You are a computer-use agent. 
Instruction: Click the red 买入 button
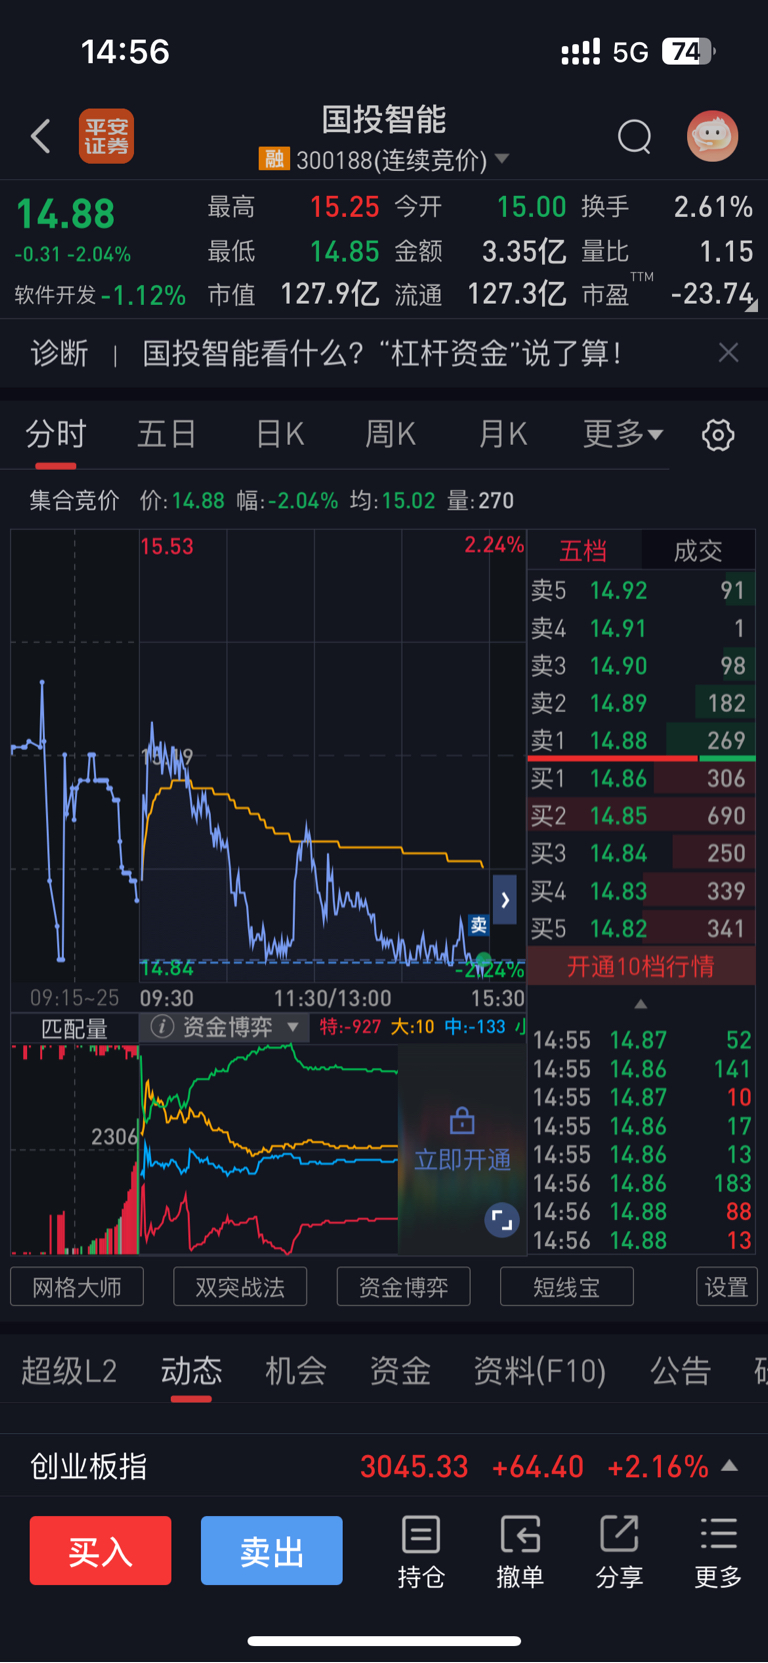click(100, 1551)
